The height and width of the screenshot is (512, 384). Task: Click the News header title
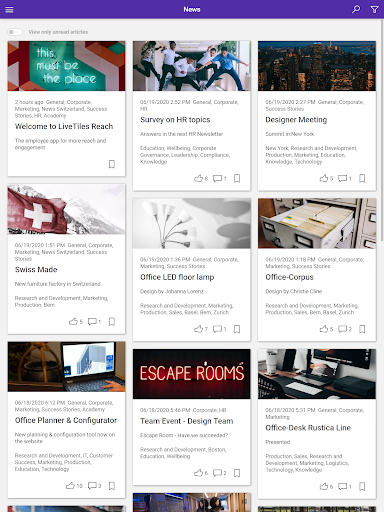(192, 9)
